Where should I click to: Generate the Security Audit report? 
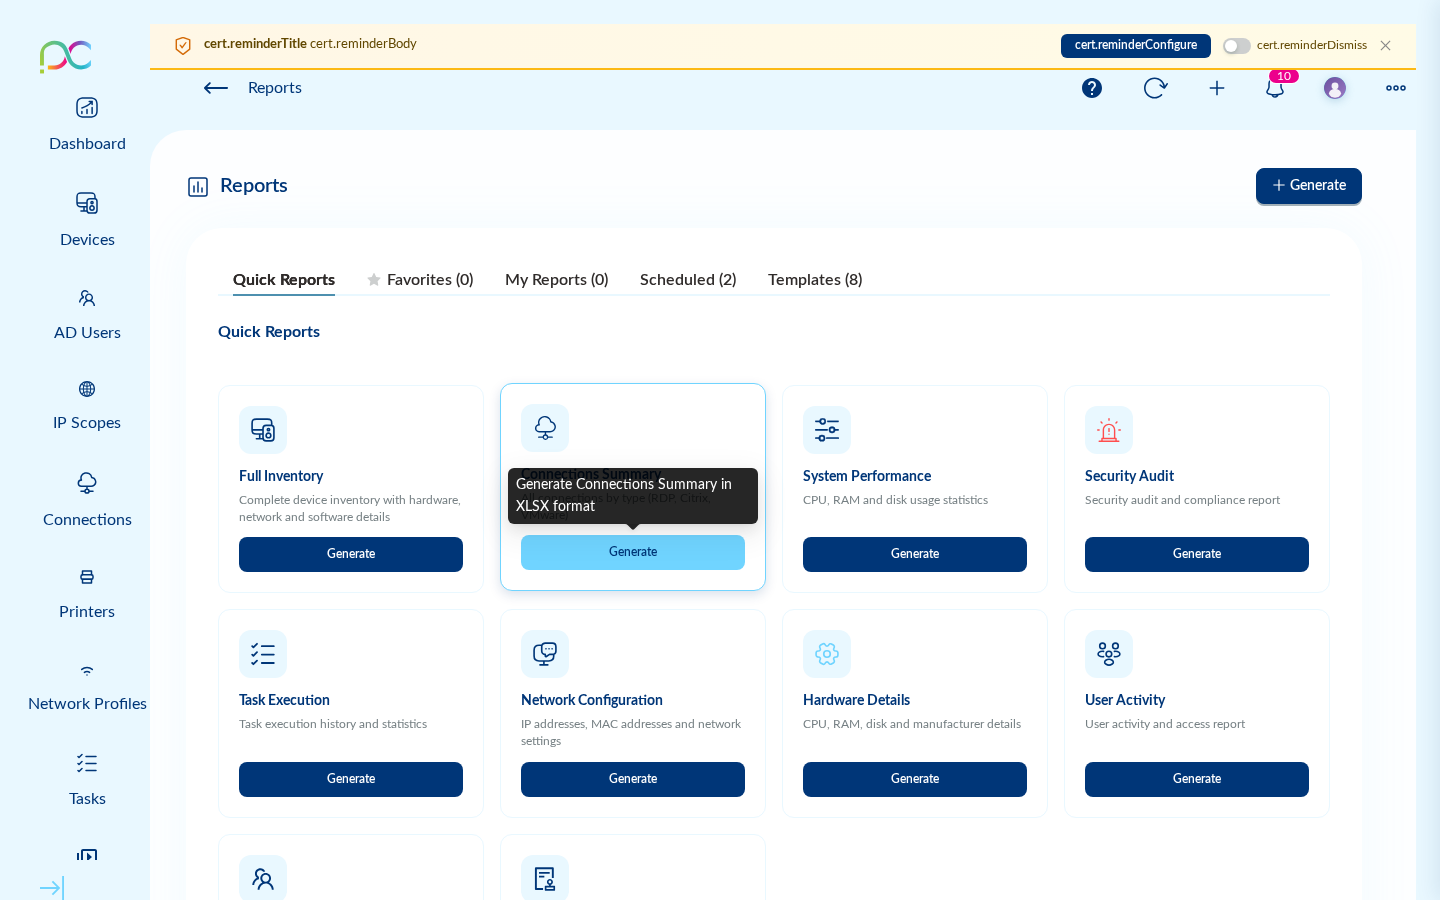pyautogui.click(x=1197, y=554)
